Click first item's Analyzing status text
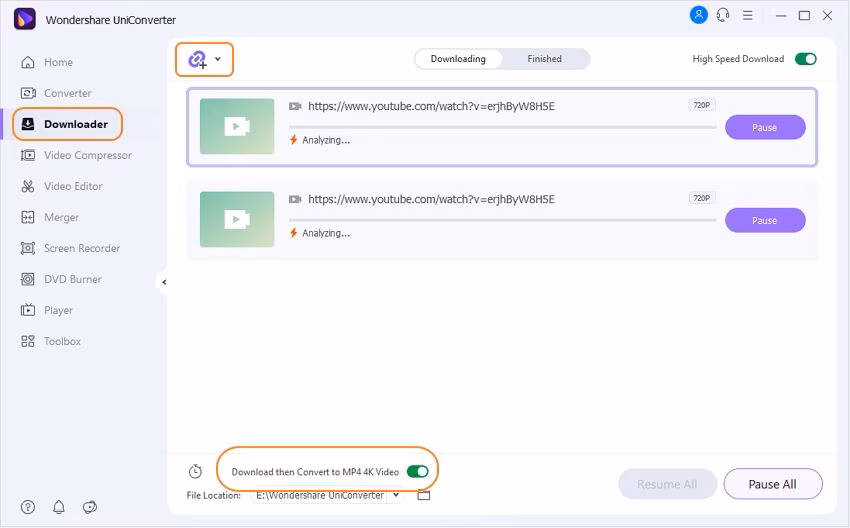The height and width of the screenshot is (528, 850). pos(326,140)
